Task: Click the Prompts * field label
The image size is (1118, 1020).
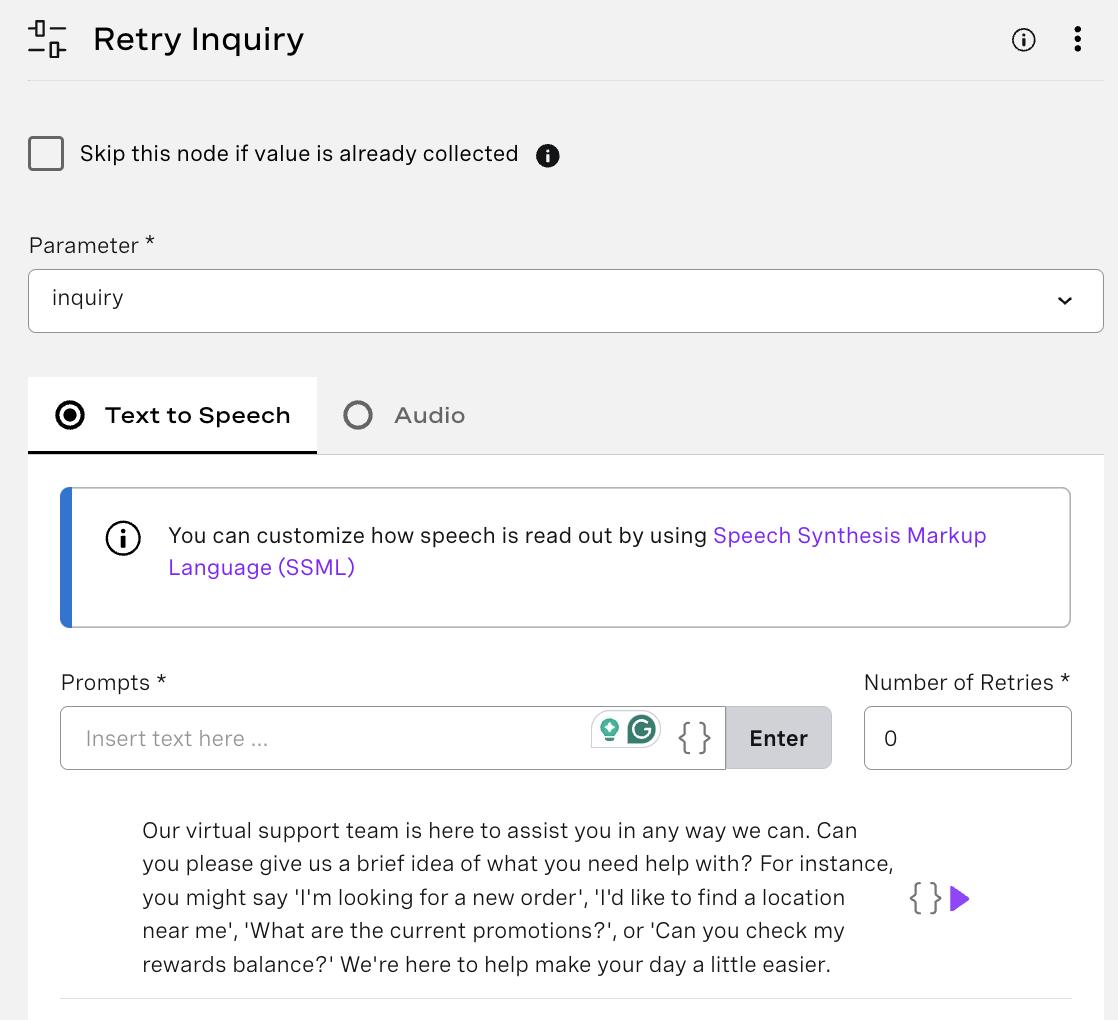Action: tap(113, 682)
